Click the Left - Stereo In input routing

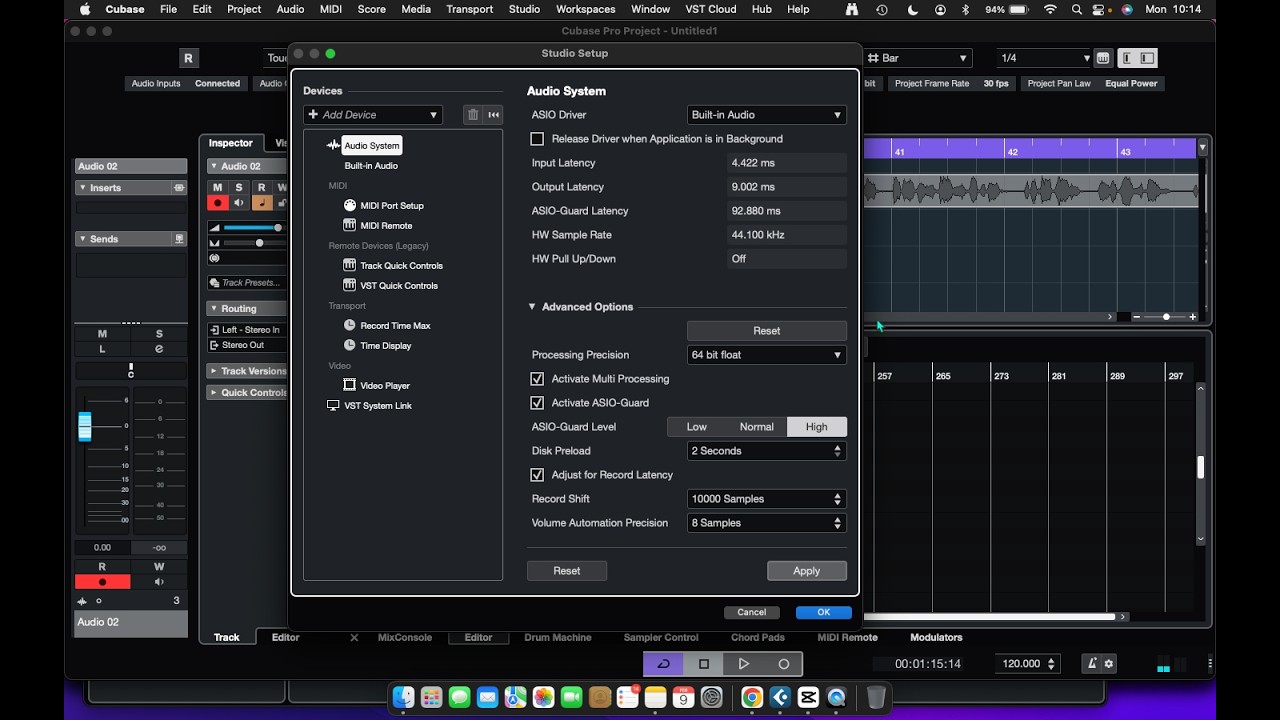click(x=247, y=330)
